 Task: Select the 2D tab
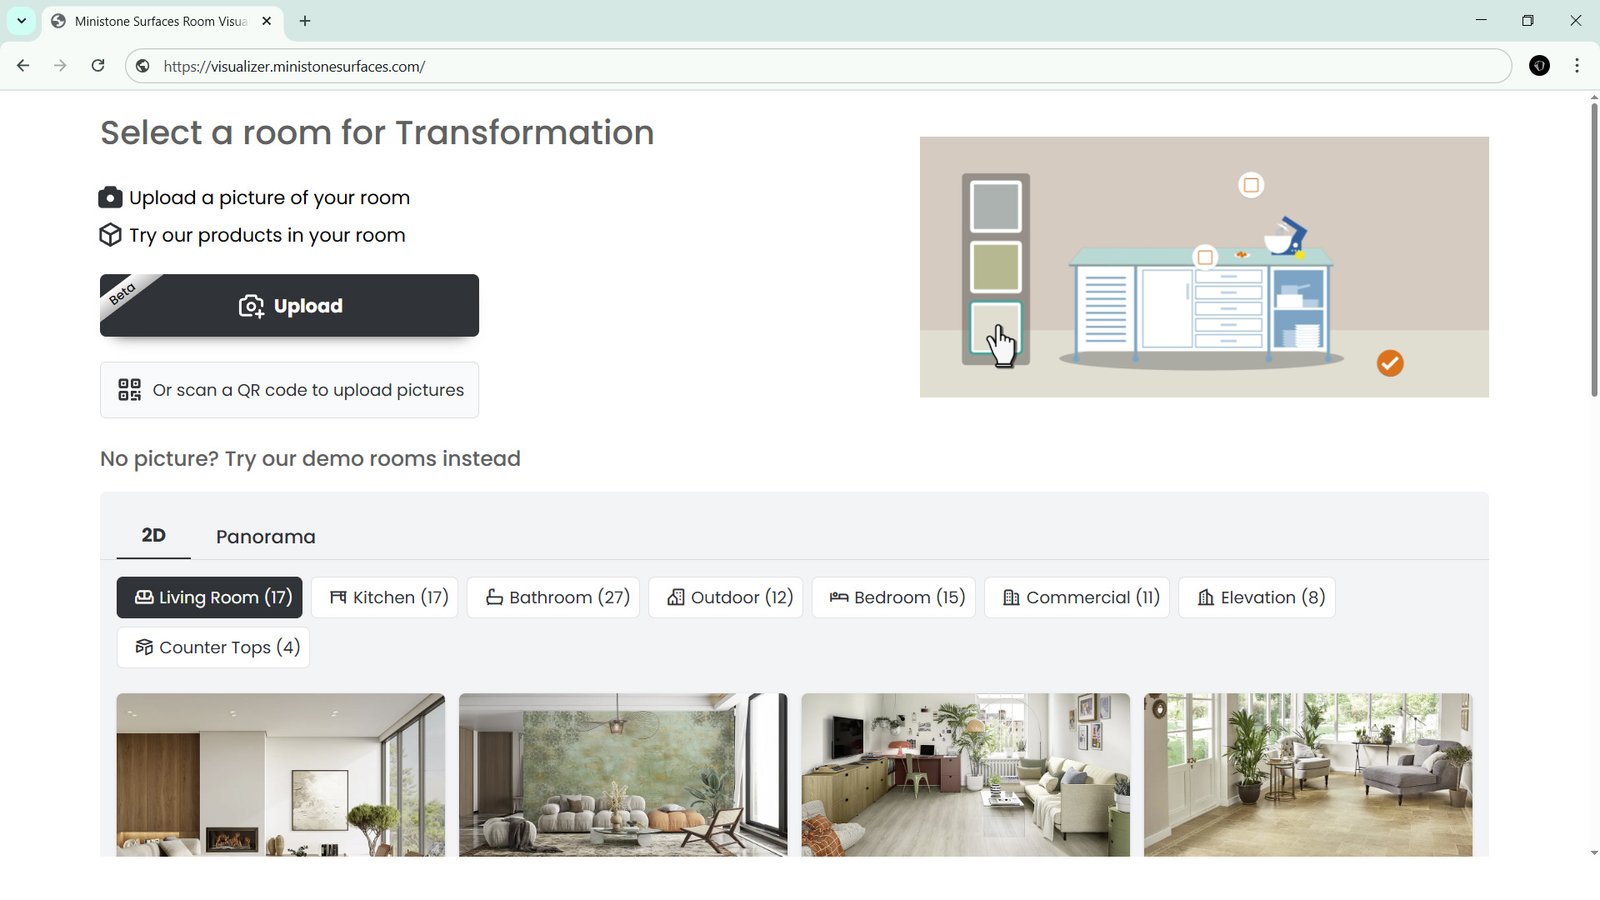pyautogui.click(x=153, y=535)
